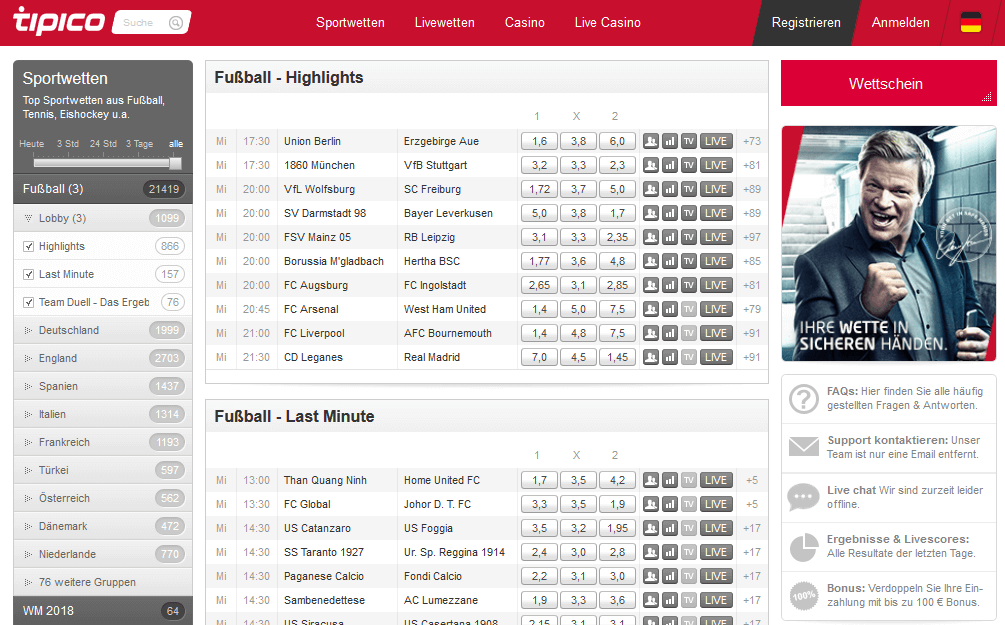
Task: Open team info icon for Union Berlin match
Action: click(651, 141)
